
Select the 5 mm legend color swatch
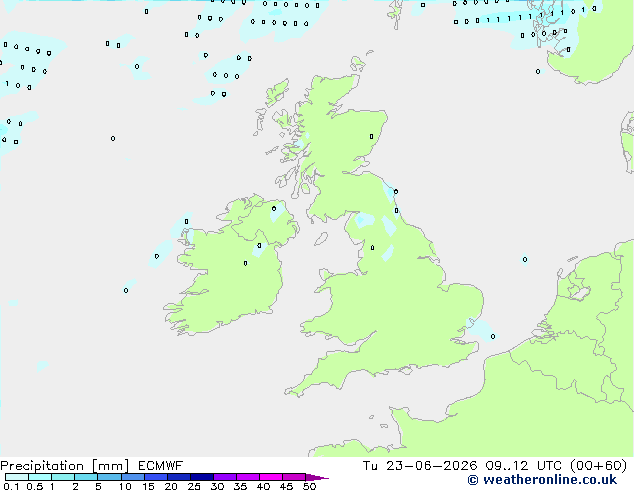click(110, 477)
